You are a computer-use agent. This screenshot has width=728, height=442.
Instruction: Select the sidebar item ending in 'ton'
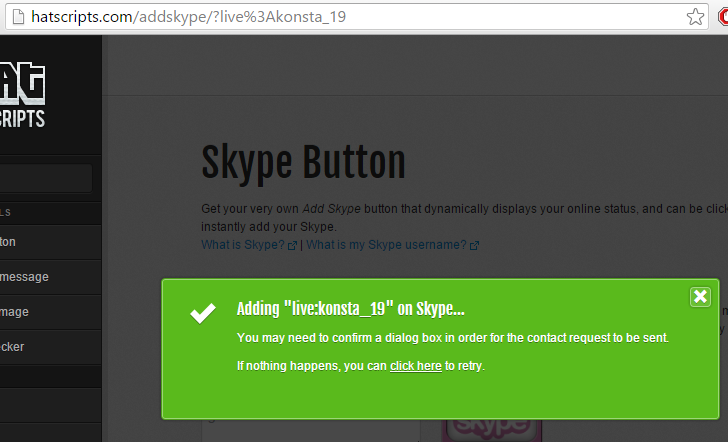51,242
